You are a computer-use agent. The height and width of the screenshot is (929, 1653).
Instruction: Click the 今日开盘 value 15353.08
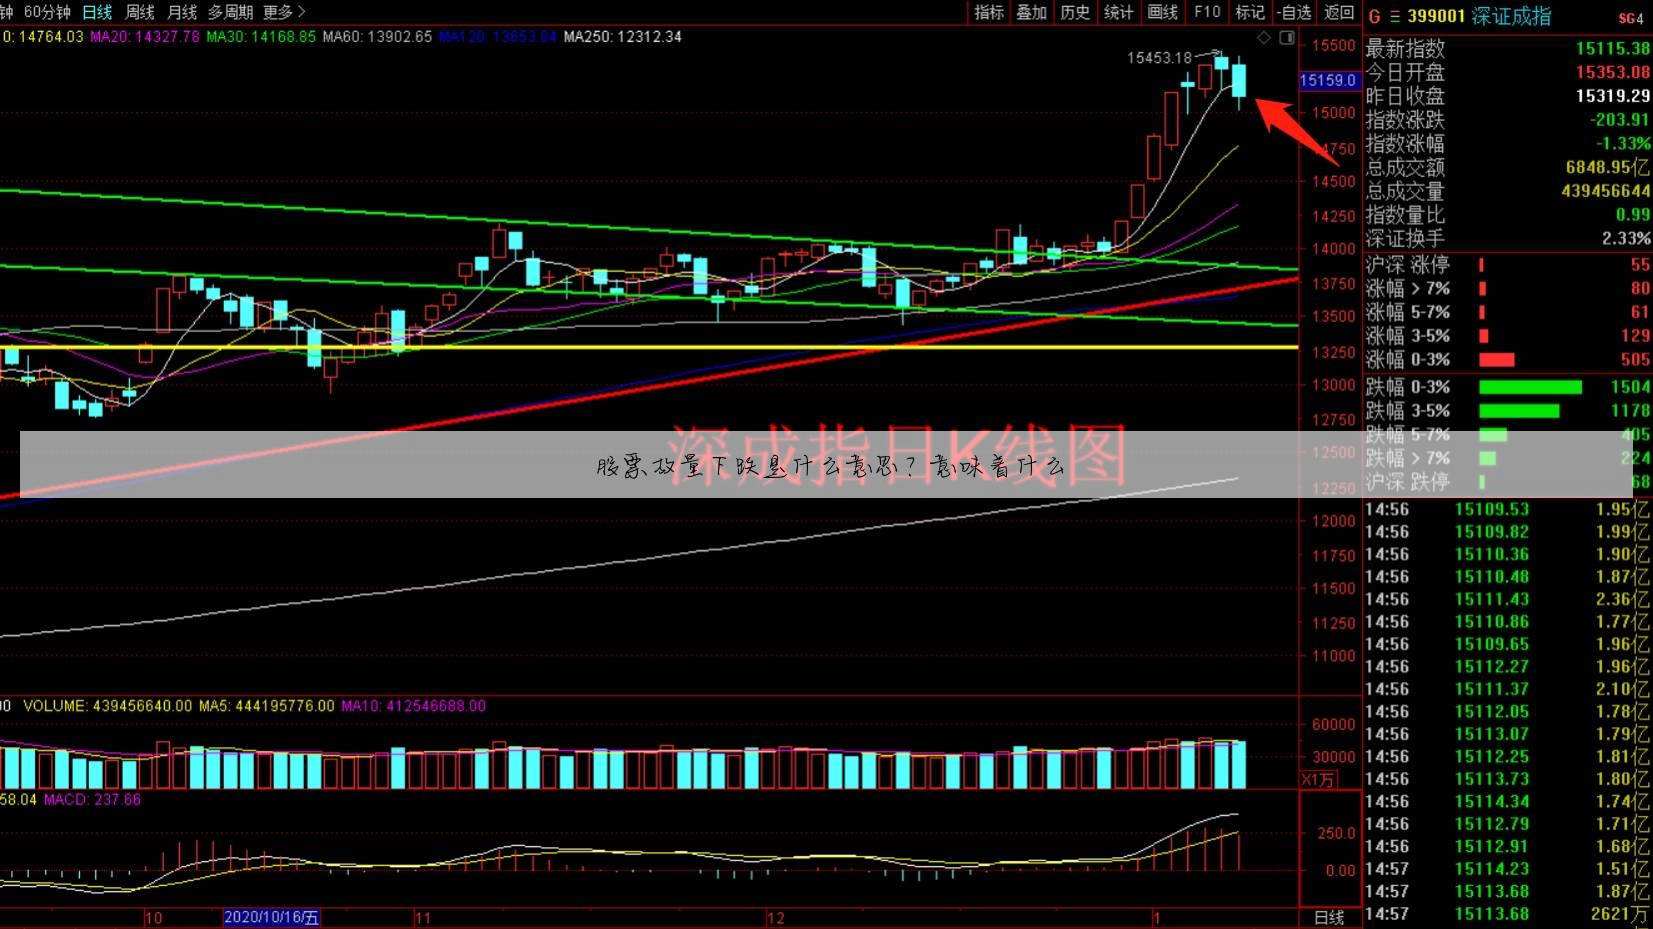(1612, 72)
